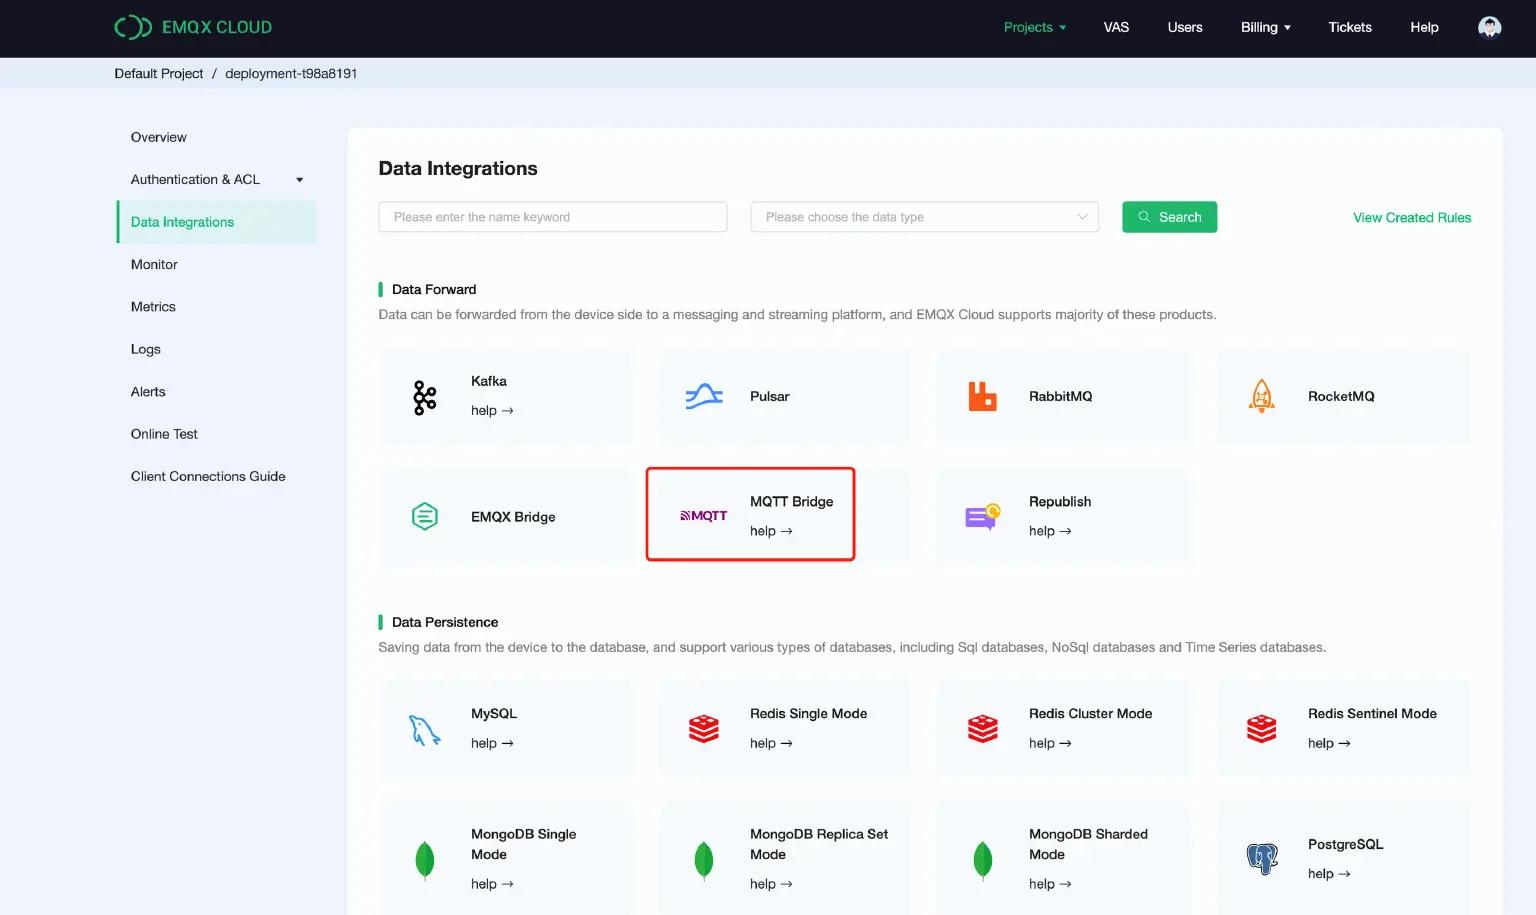Switch to the Monitor section

(154, 264)
